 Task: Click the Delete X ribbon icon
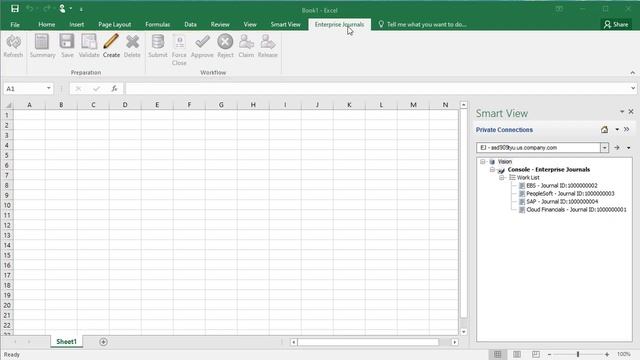click(132, 42)
